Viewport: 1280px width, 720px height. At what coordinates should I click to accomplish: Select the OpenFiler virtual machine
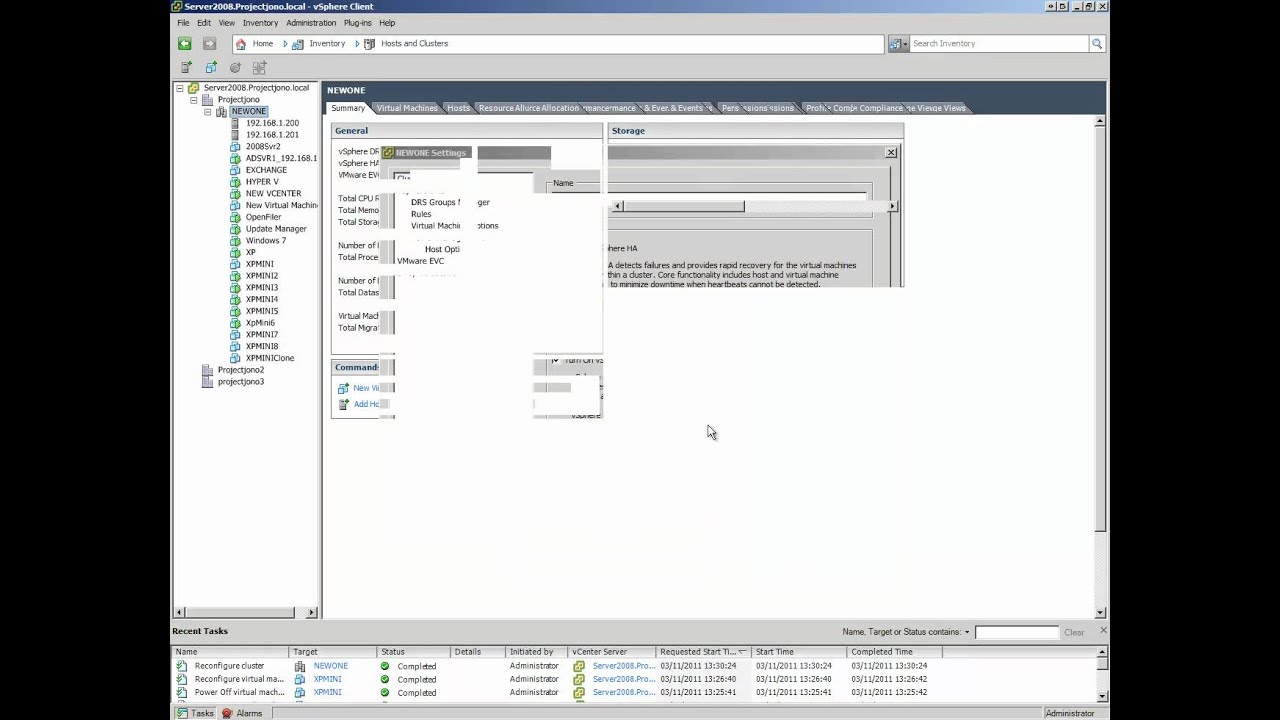(263, 217)
